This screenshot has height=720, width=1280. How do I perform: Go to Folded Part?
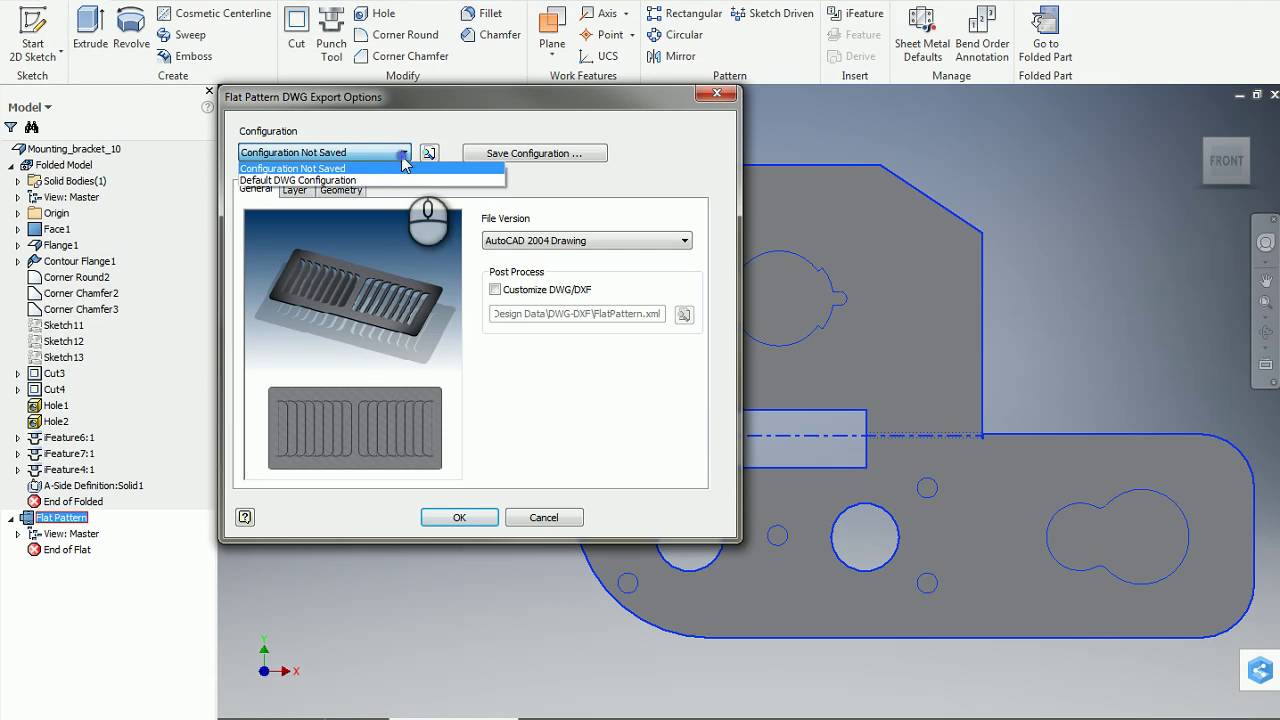click(x=1045, y=35)
